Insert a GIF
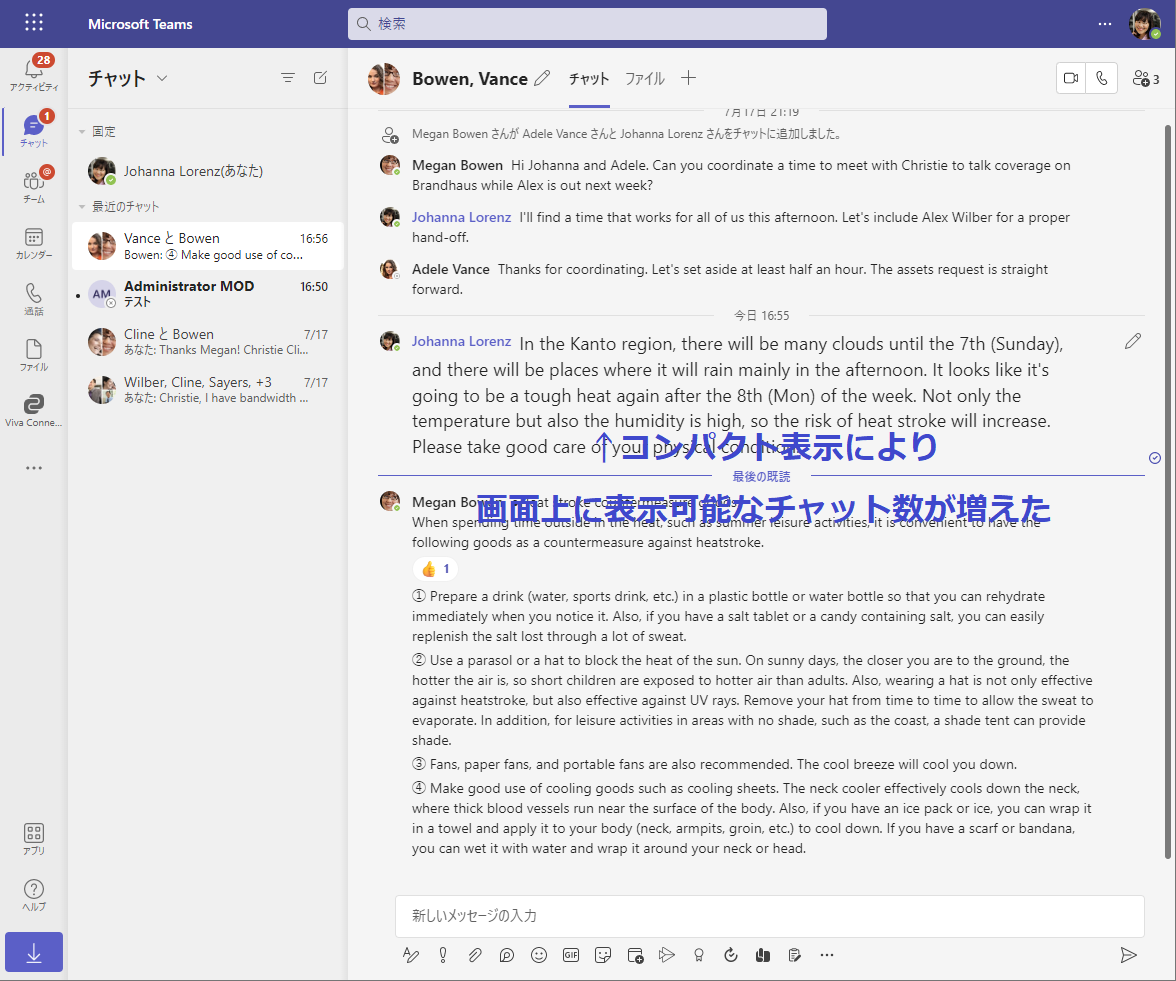The image size is (1176, 981). (571, 955)
